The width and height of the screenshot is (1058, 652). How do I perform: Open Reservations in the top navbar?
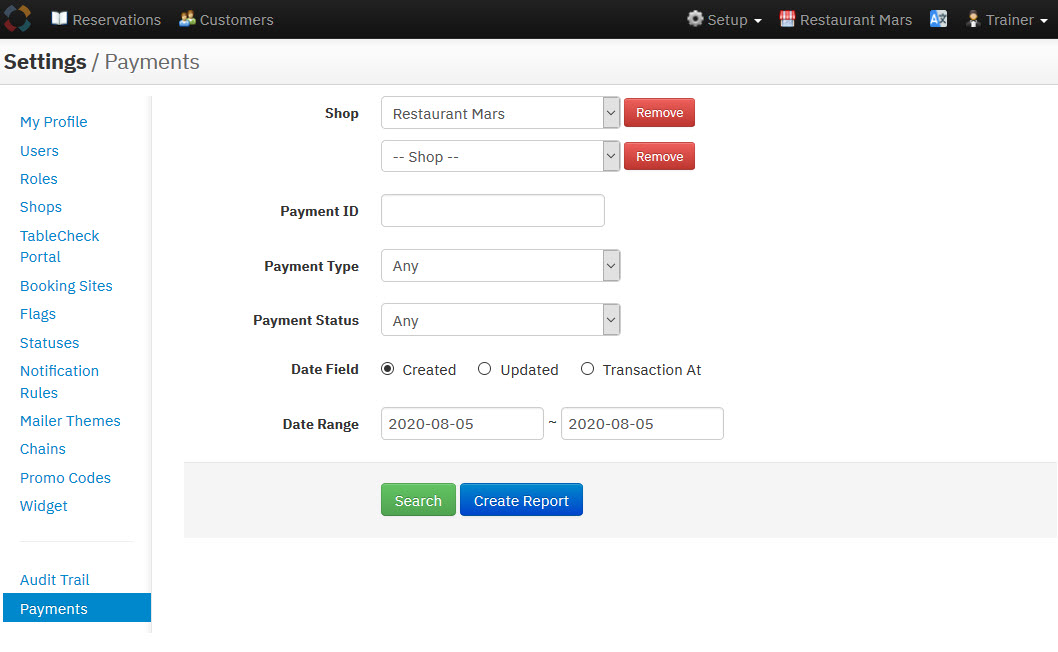pos(117,20)
